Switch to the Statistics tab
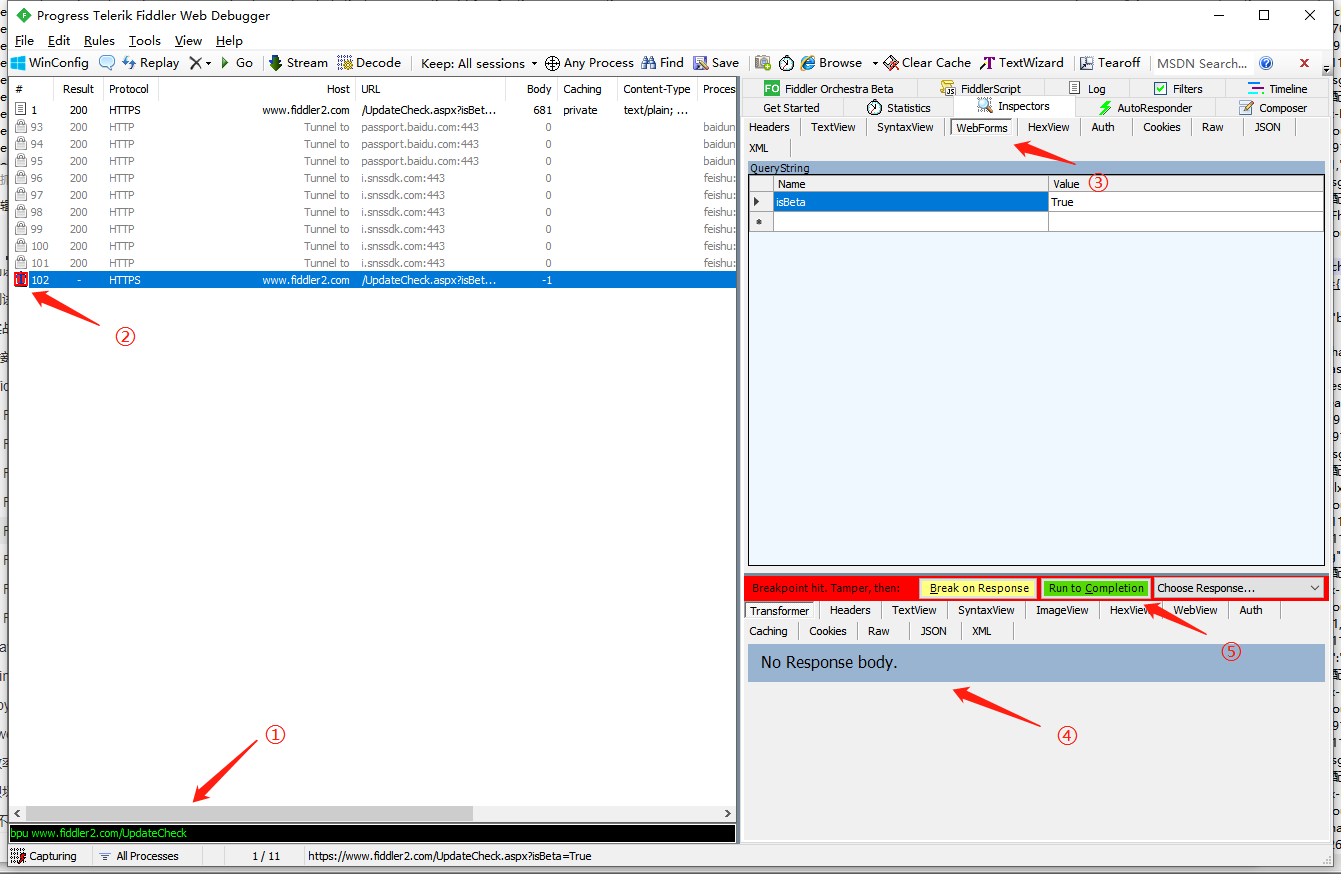Image resolution: width=1341 pixels, height=874 pixels. 898,108
